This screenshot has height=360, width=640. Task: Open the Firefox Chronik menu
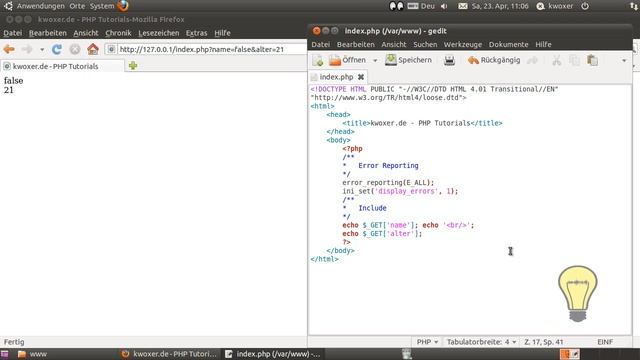(x=118, y=33)
